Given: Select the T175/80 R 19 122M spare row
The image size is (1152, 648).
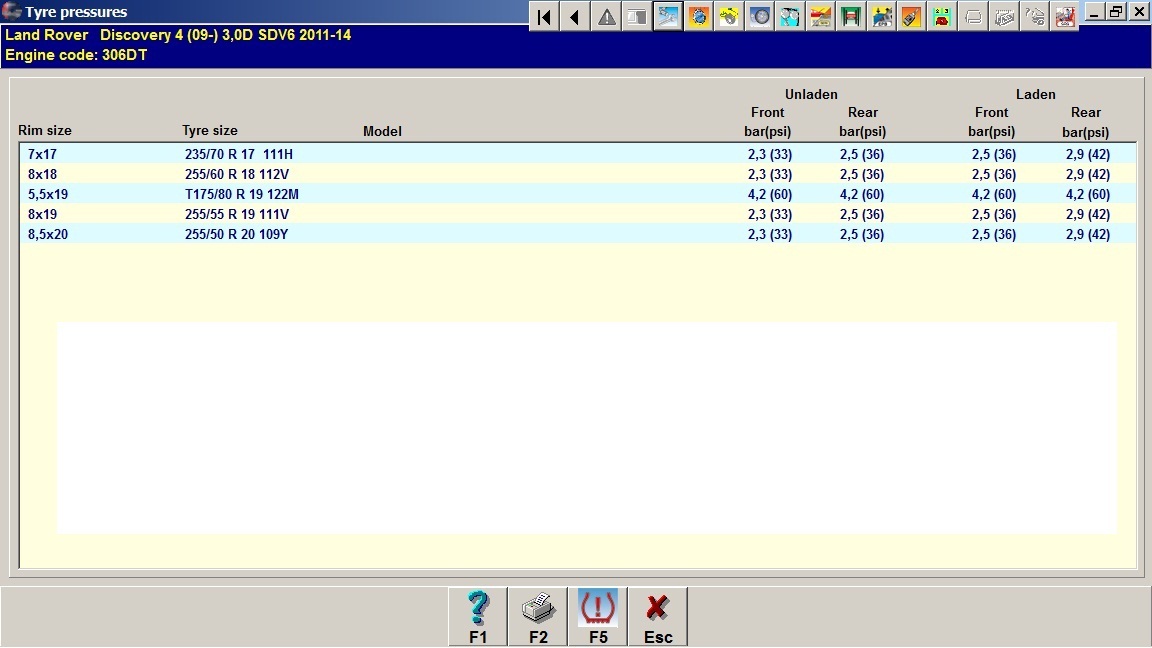Looking at the screenshot, I should 242,194.
